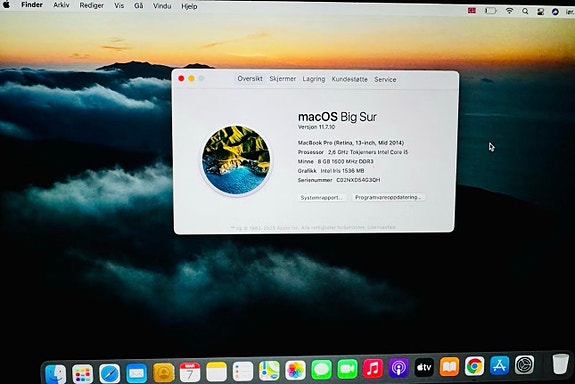Image resolution: width=575 pixels, height=384 pixels.
Task: Open the Calendar app in the dock
Action: tap(190, 372)
